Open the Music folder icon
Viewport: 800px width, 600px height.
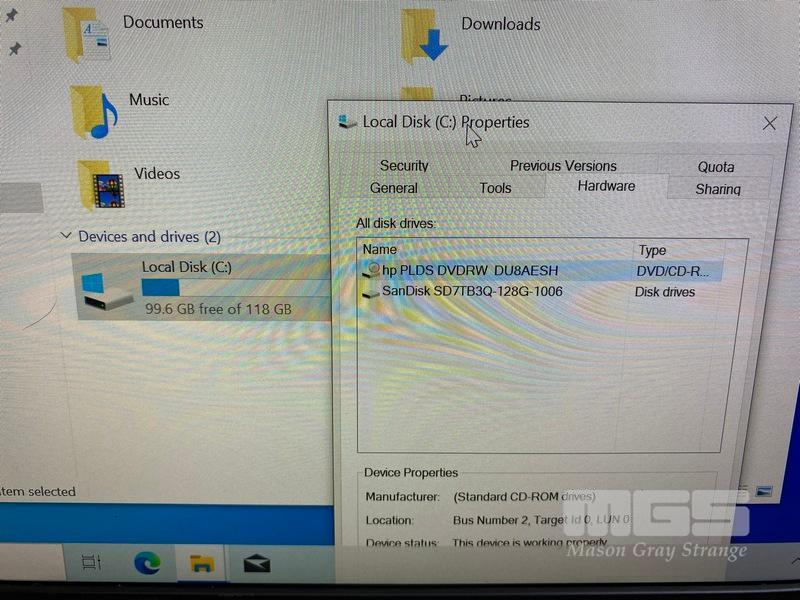[x=93, y=111]
